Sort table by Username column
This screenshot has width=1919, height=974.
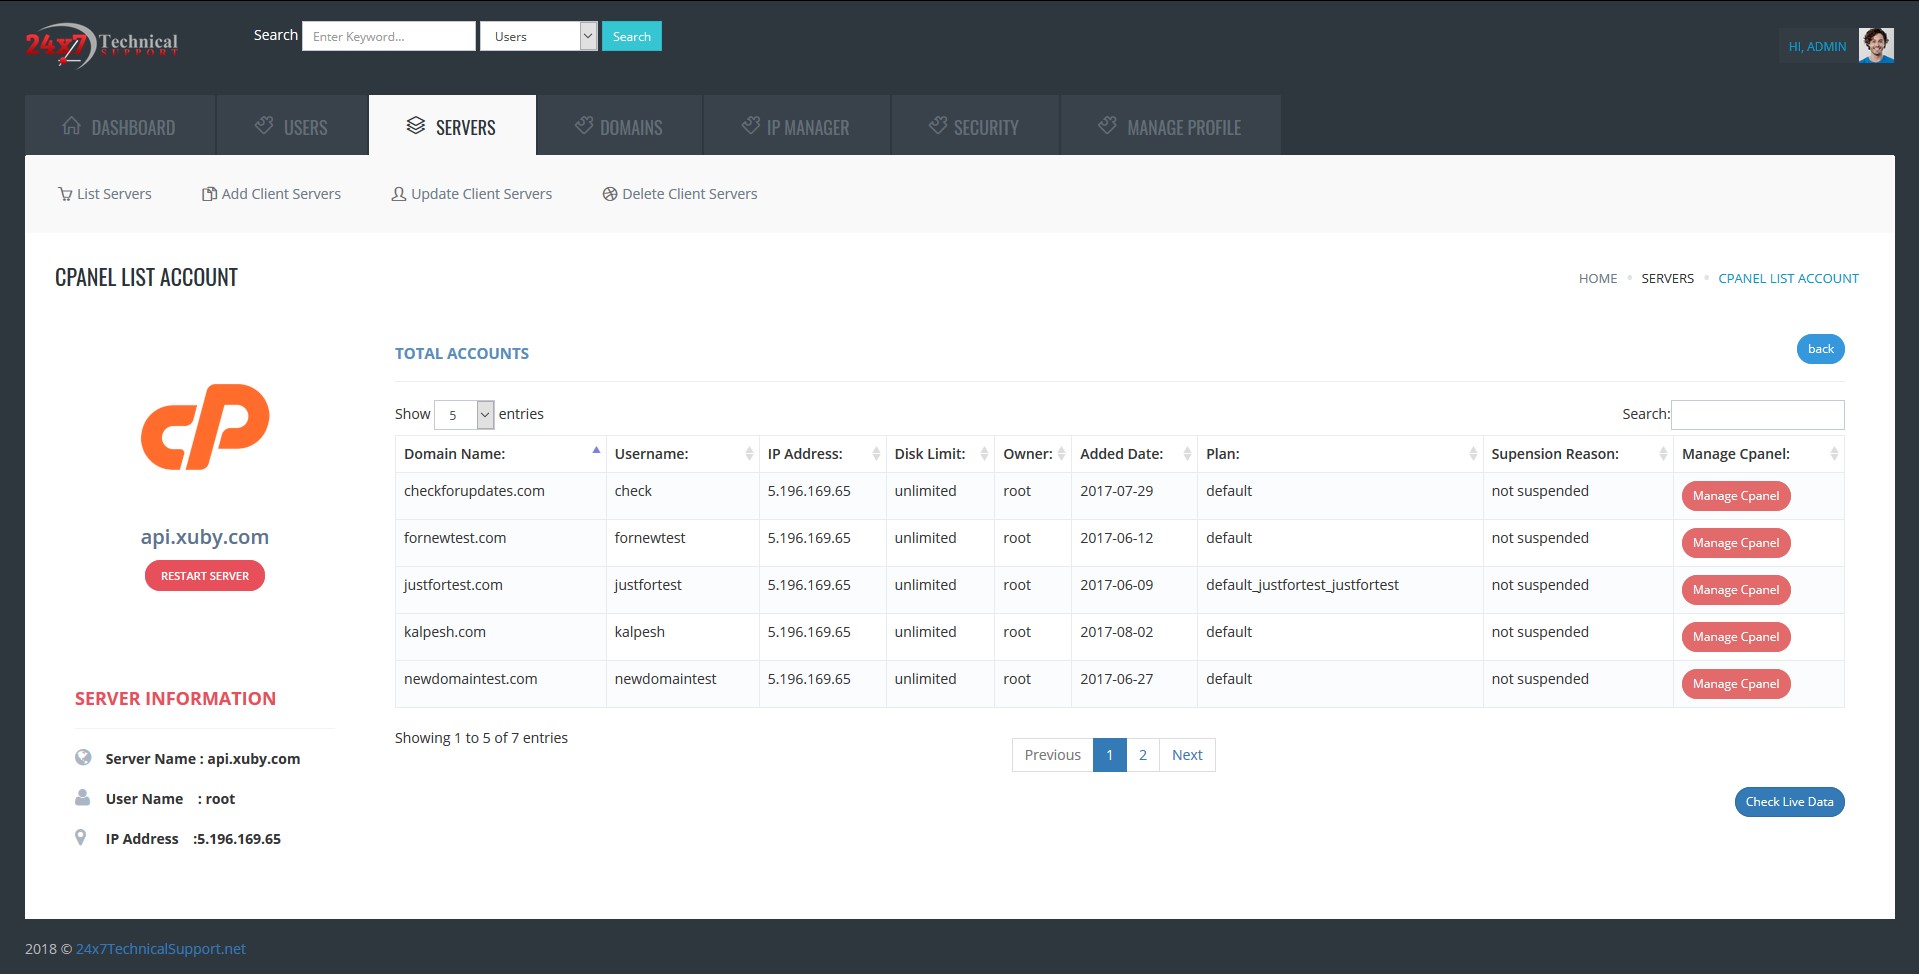coord(682,454)
